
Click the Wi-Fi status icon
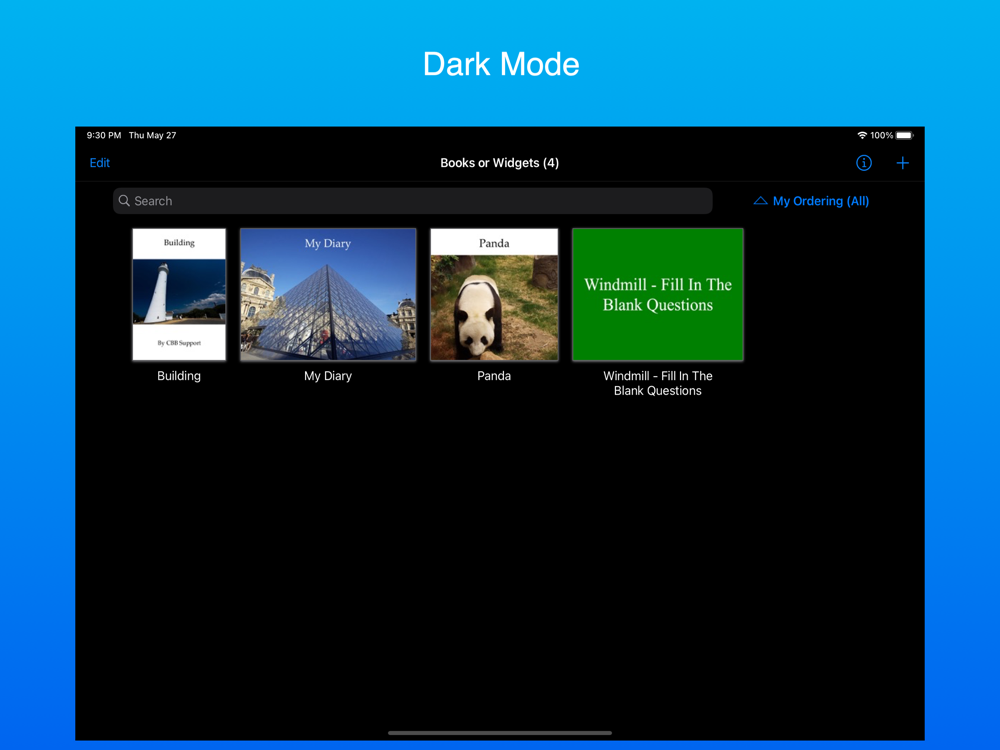(862, 135)
